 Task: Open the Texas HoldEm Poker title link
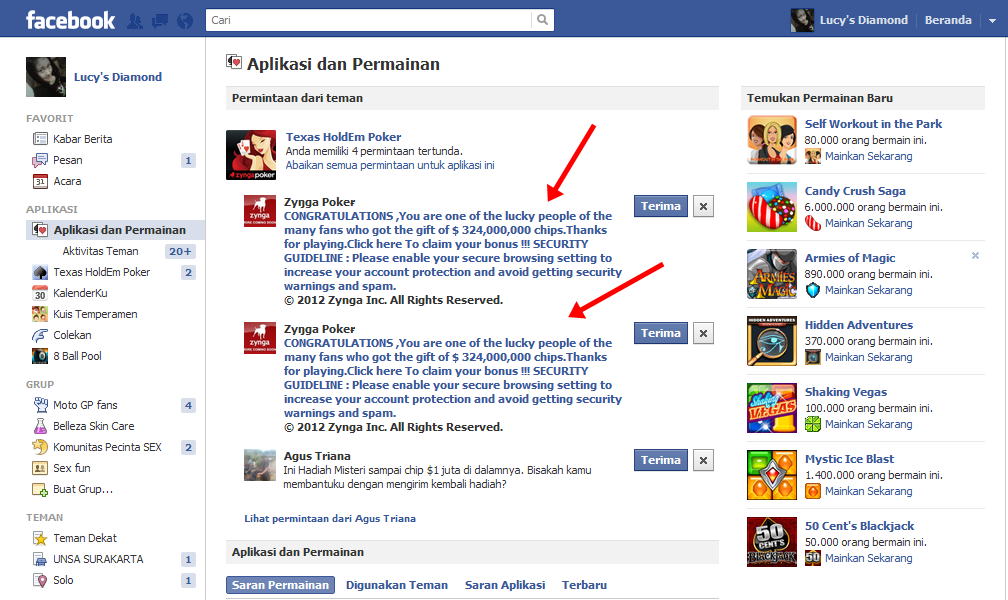[x=343, y=137]
